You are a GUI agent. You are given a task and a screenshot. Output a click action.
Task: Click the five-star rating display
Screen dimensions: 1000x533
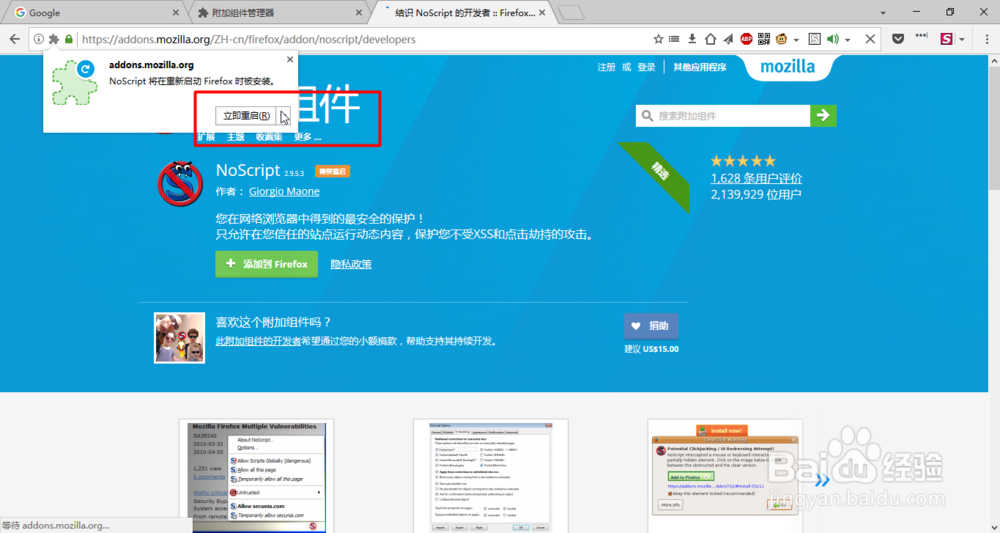pos(743,161)
